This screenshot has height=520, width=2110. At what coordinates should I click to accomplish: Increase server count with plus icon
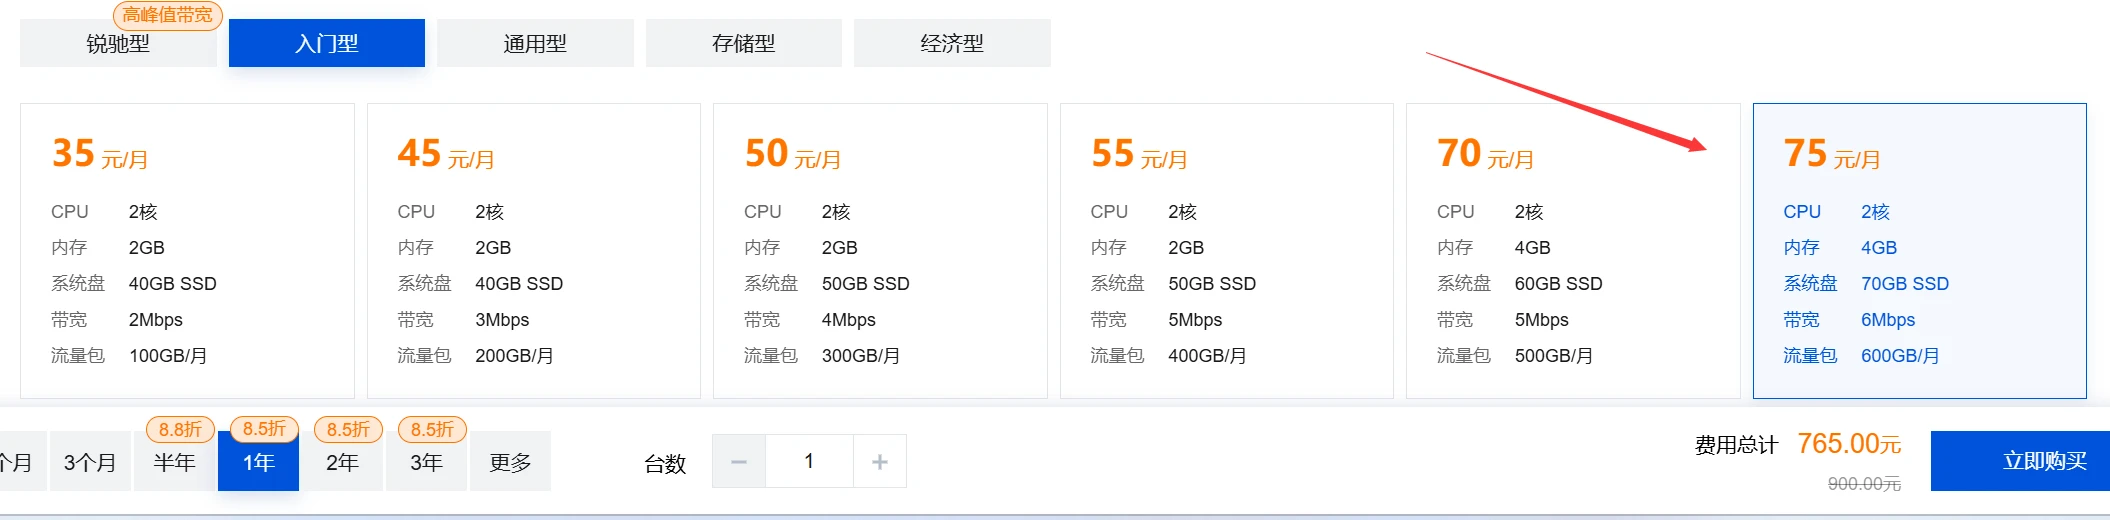tap(880, 462)
